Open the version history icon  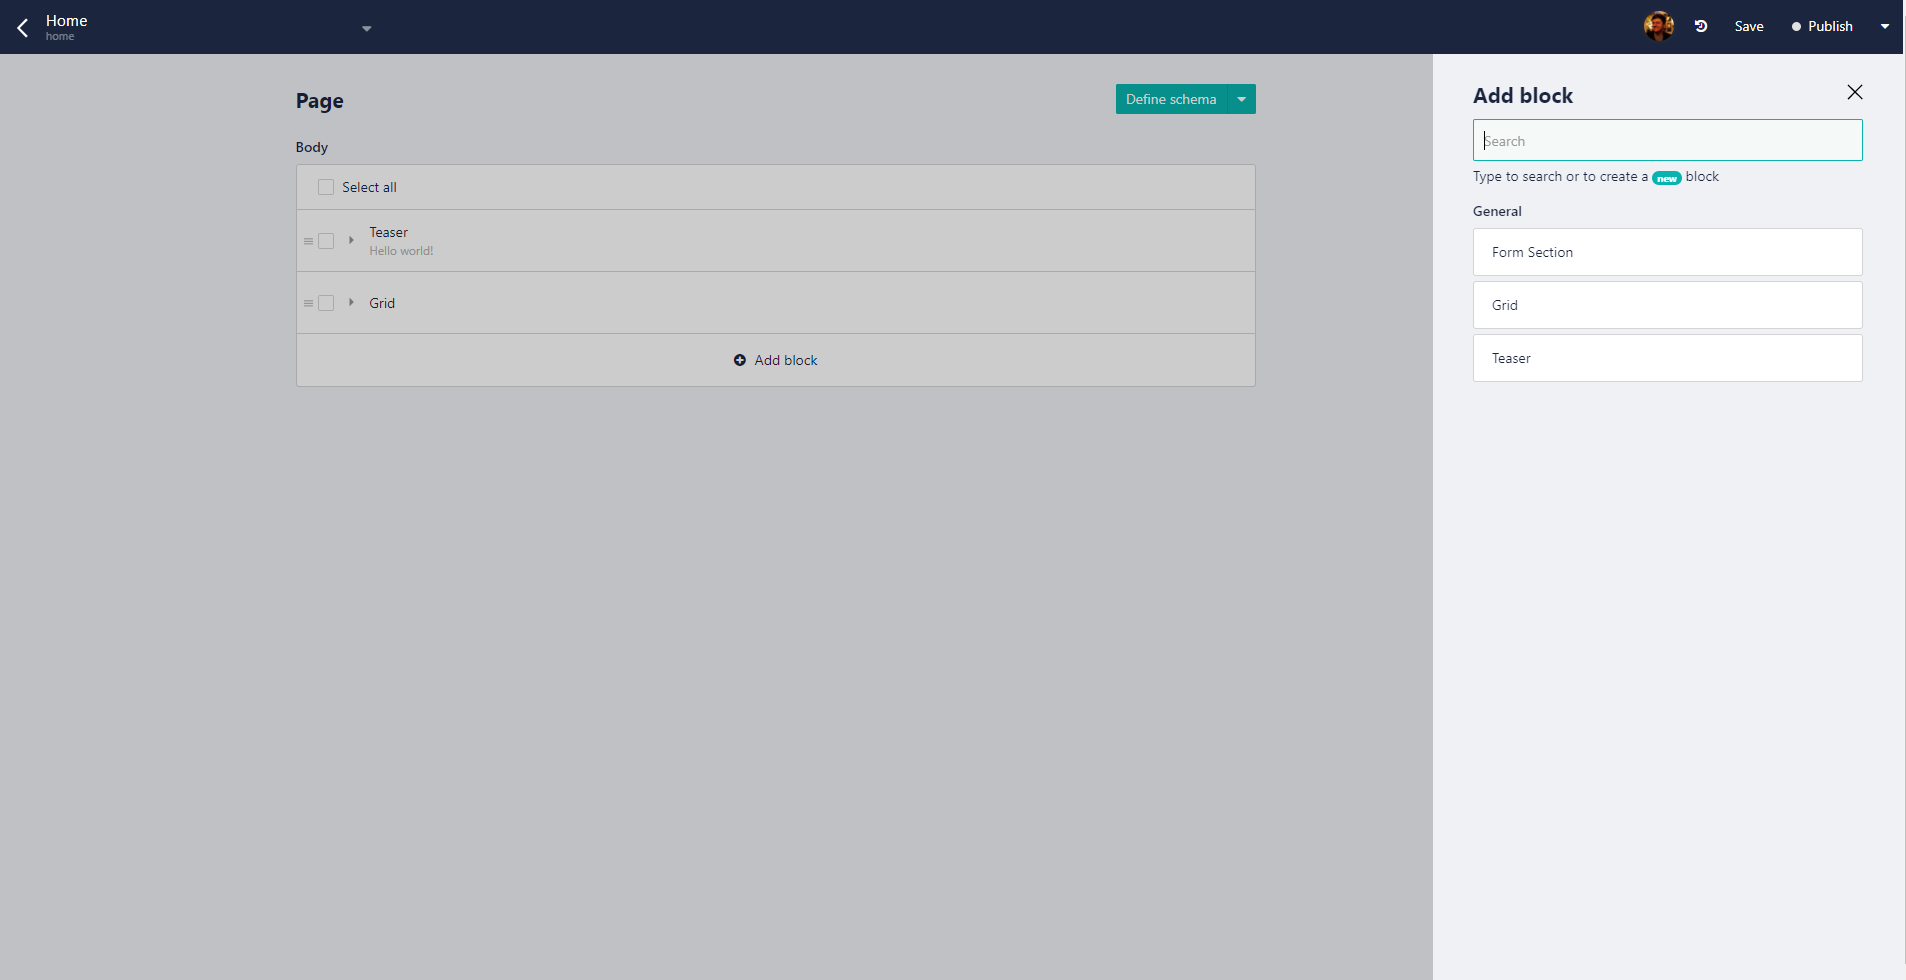click(1701, 26)
